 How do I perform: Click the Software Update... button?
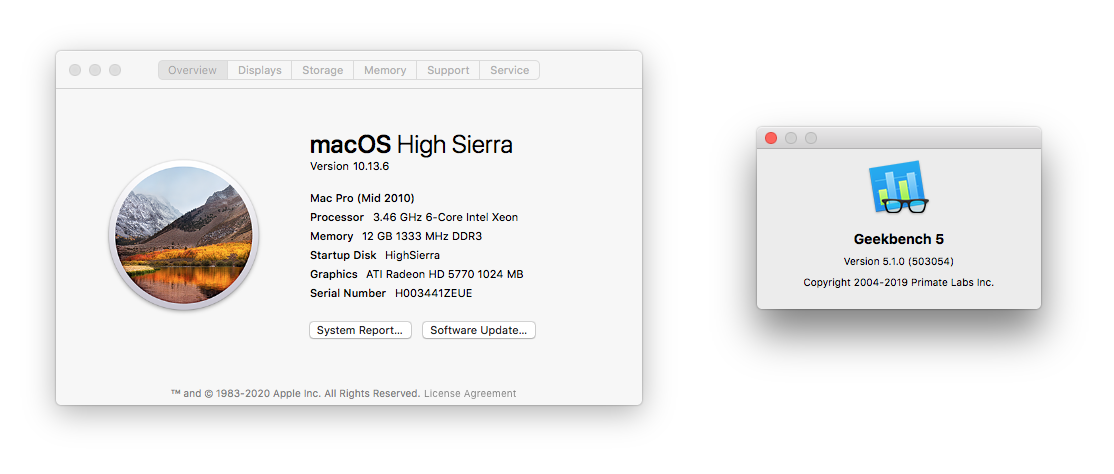pos(479,330)
